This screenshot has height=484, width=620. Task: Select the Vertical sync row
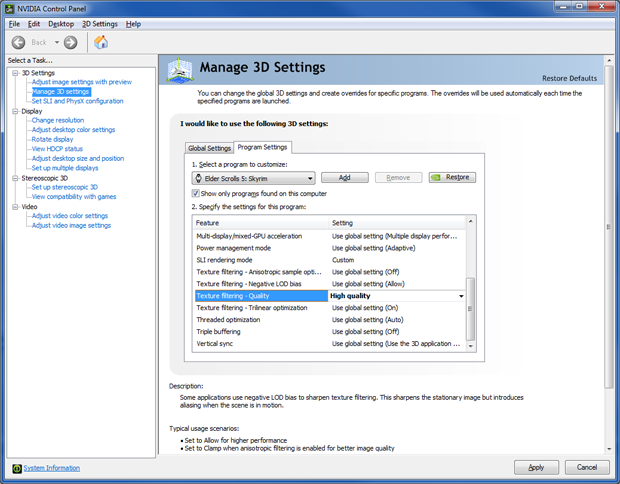329,344
